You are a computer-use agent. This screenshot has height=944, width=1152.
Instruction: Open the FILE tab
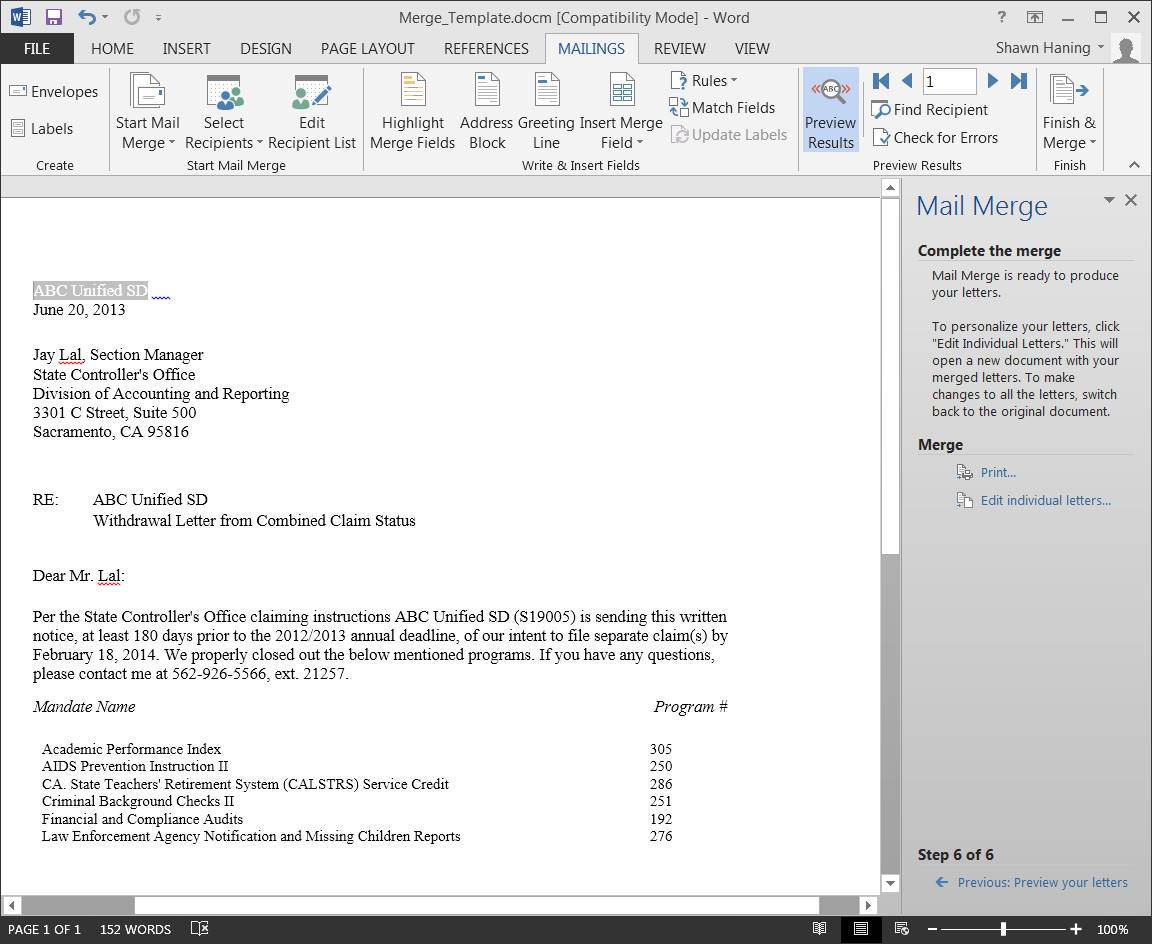click(x=37, y=48)
